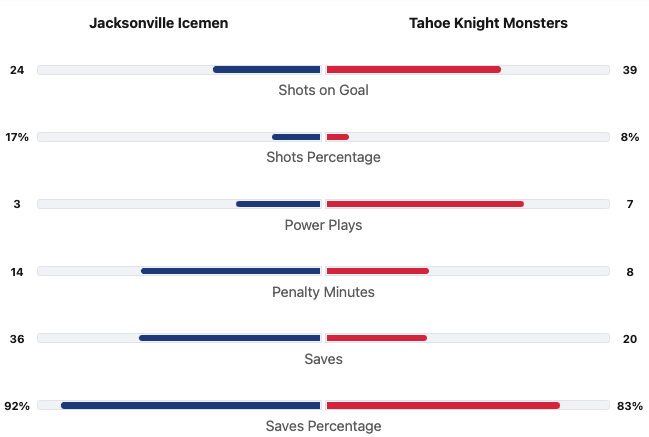Click the red Power Plays bar
Image resolution: width=649 pixels, height=437 pixels.
425,204
